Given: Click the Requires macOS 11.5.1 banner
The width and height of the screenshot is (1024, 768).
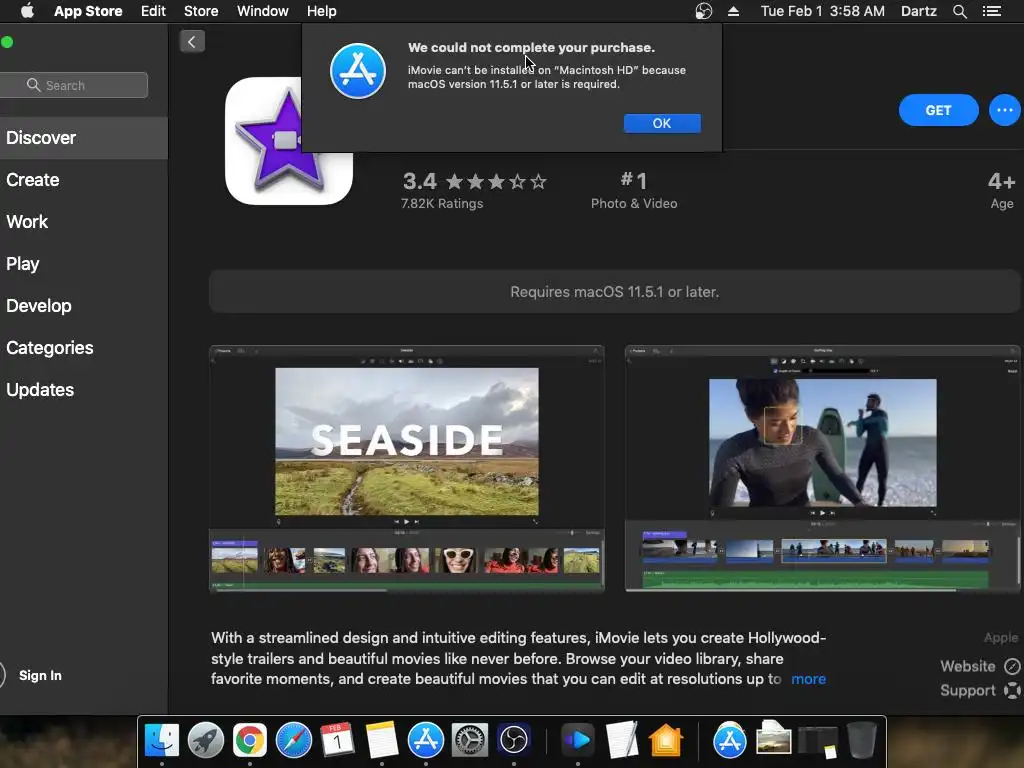Looking at the screenshot, I should click(614, 292).
